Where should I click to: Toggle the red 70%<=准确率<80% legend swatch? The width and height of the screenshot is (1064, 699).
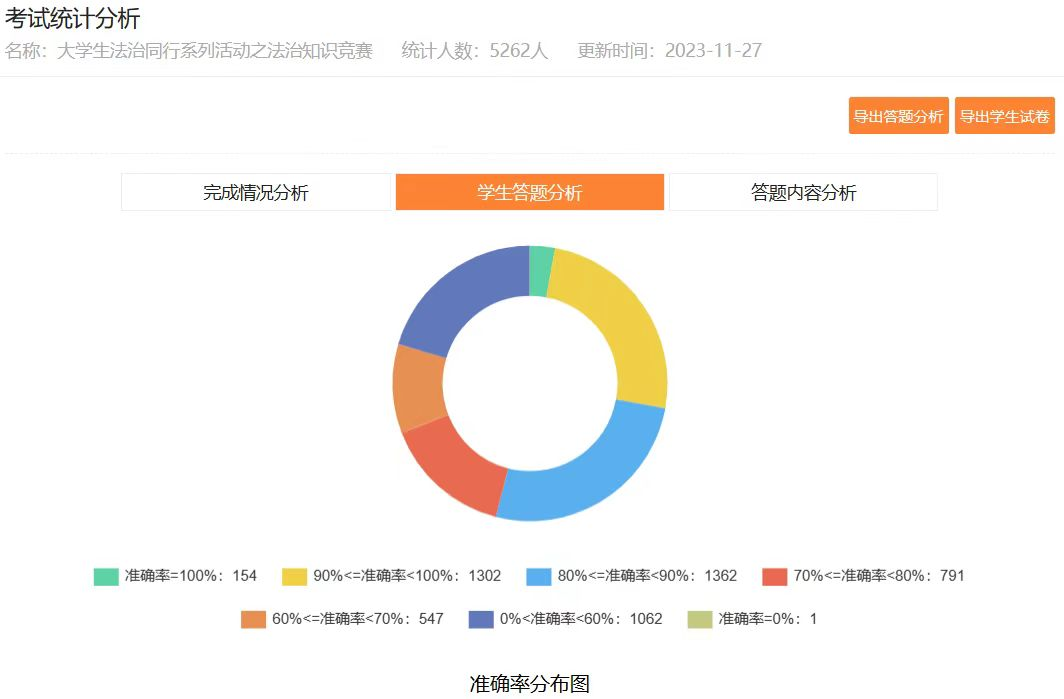[775, 576]
